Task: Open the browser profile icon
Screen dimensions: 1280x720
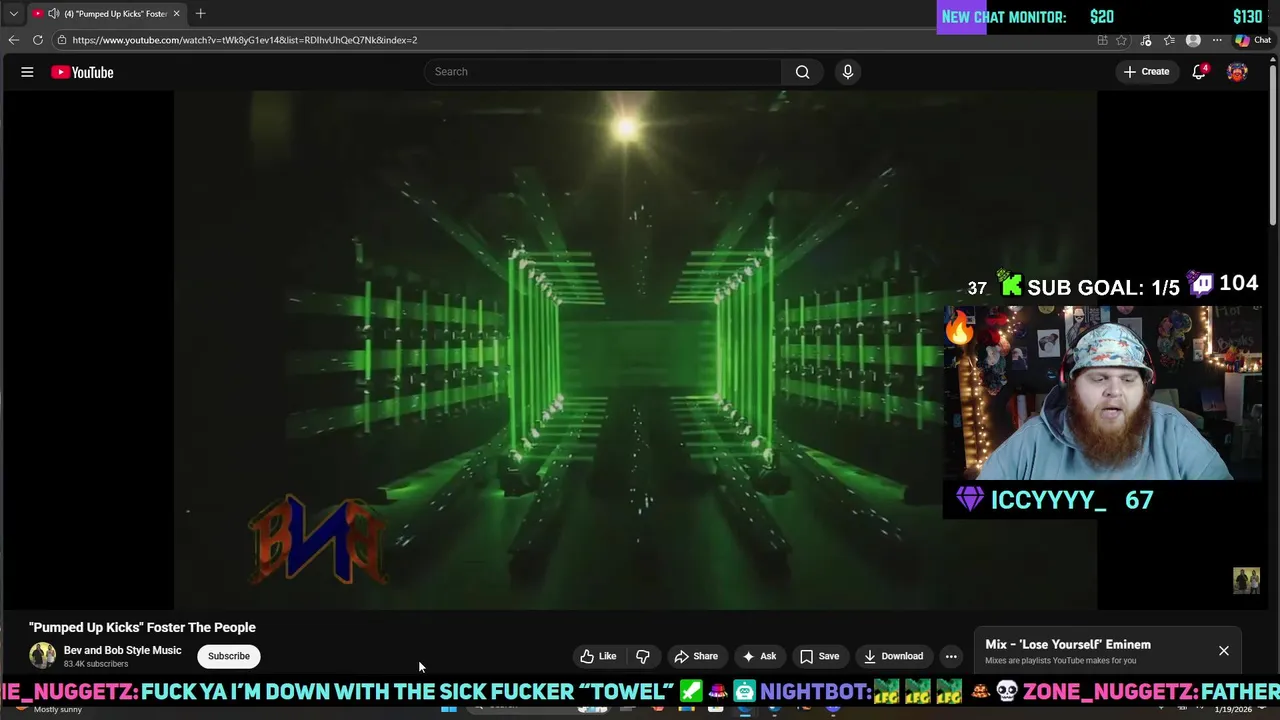Action: click(x=1193, y=40)
